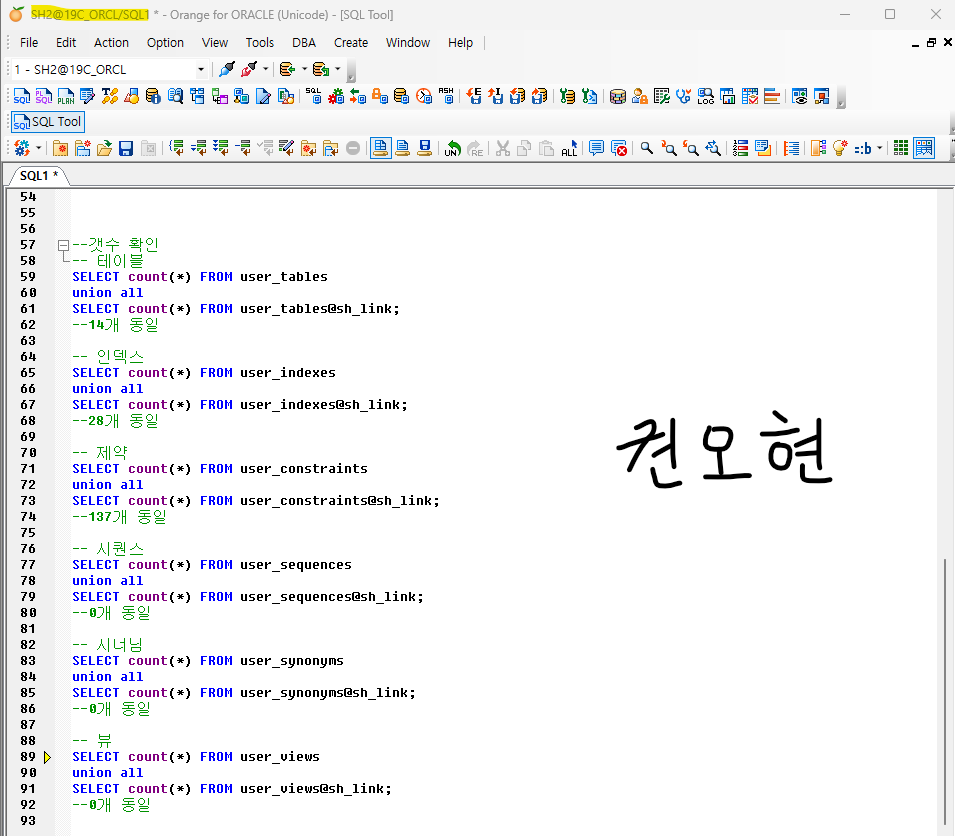The width and height of the screenshot is (955, 836).
Task: Click the health check stethoscope icon
Action: 683,96
